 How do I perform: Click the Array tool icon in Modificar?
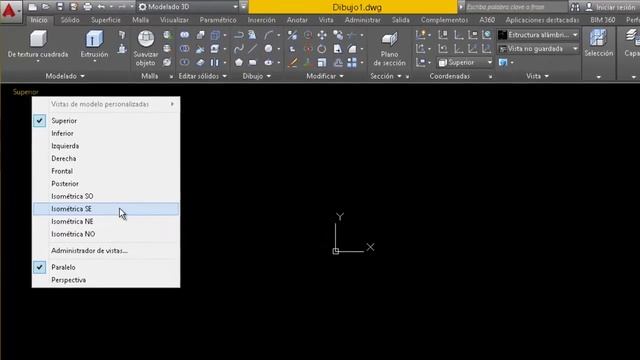(352, 62)
